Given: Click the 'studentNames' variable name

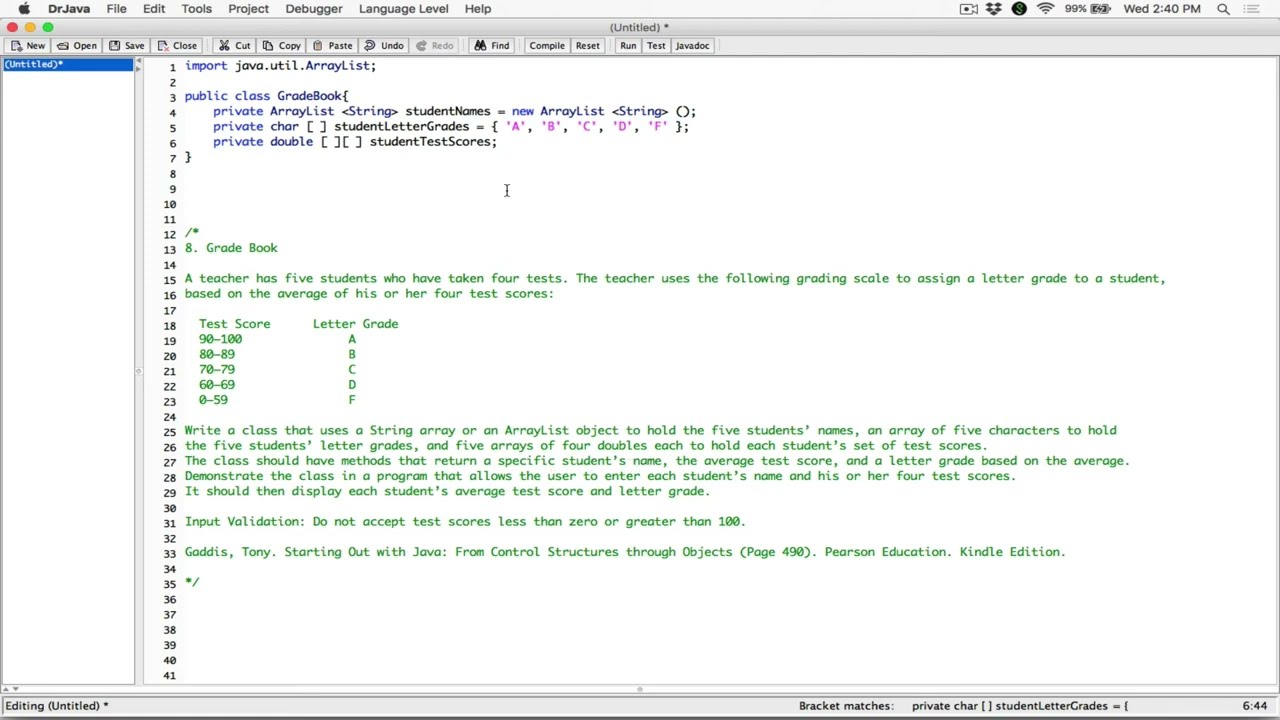Looking at the screenshot, I should 448,112.
